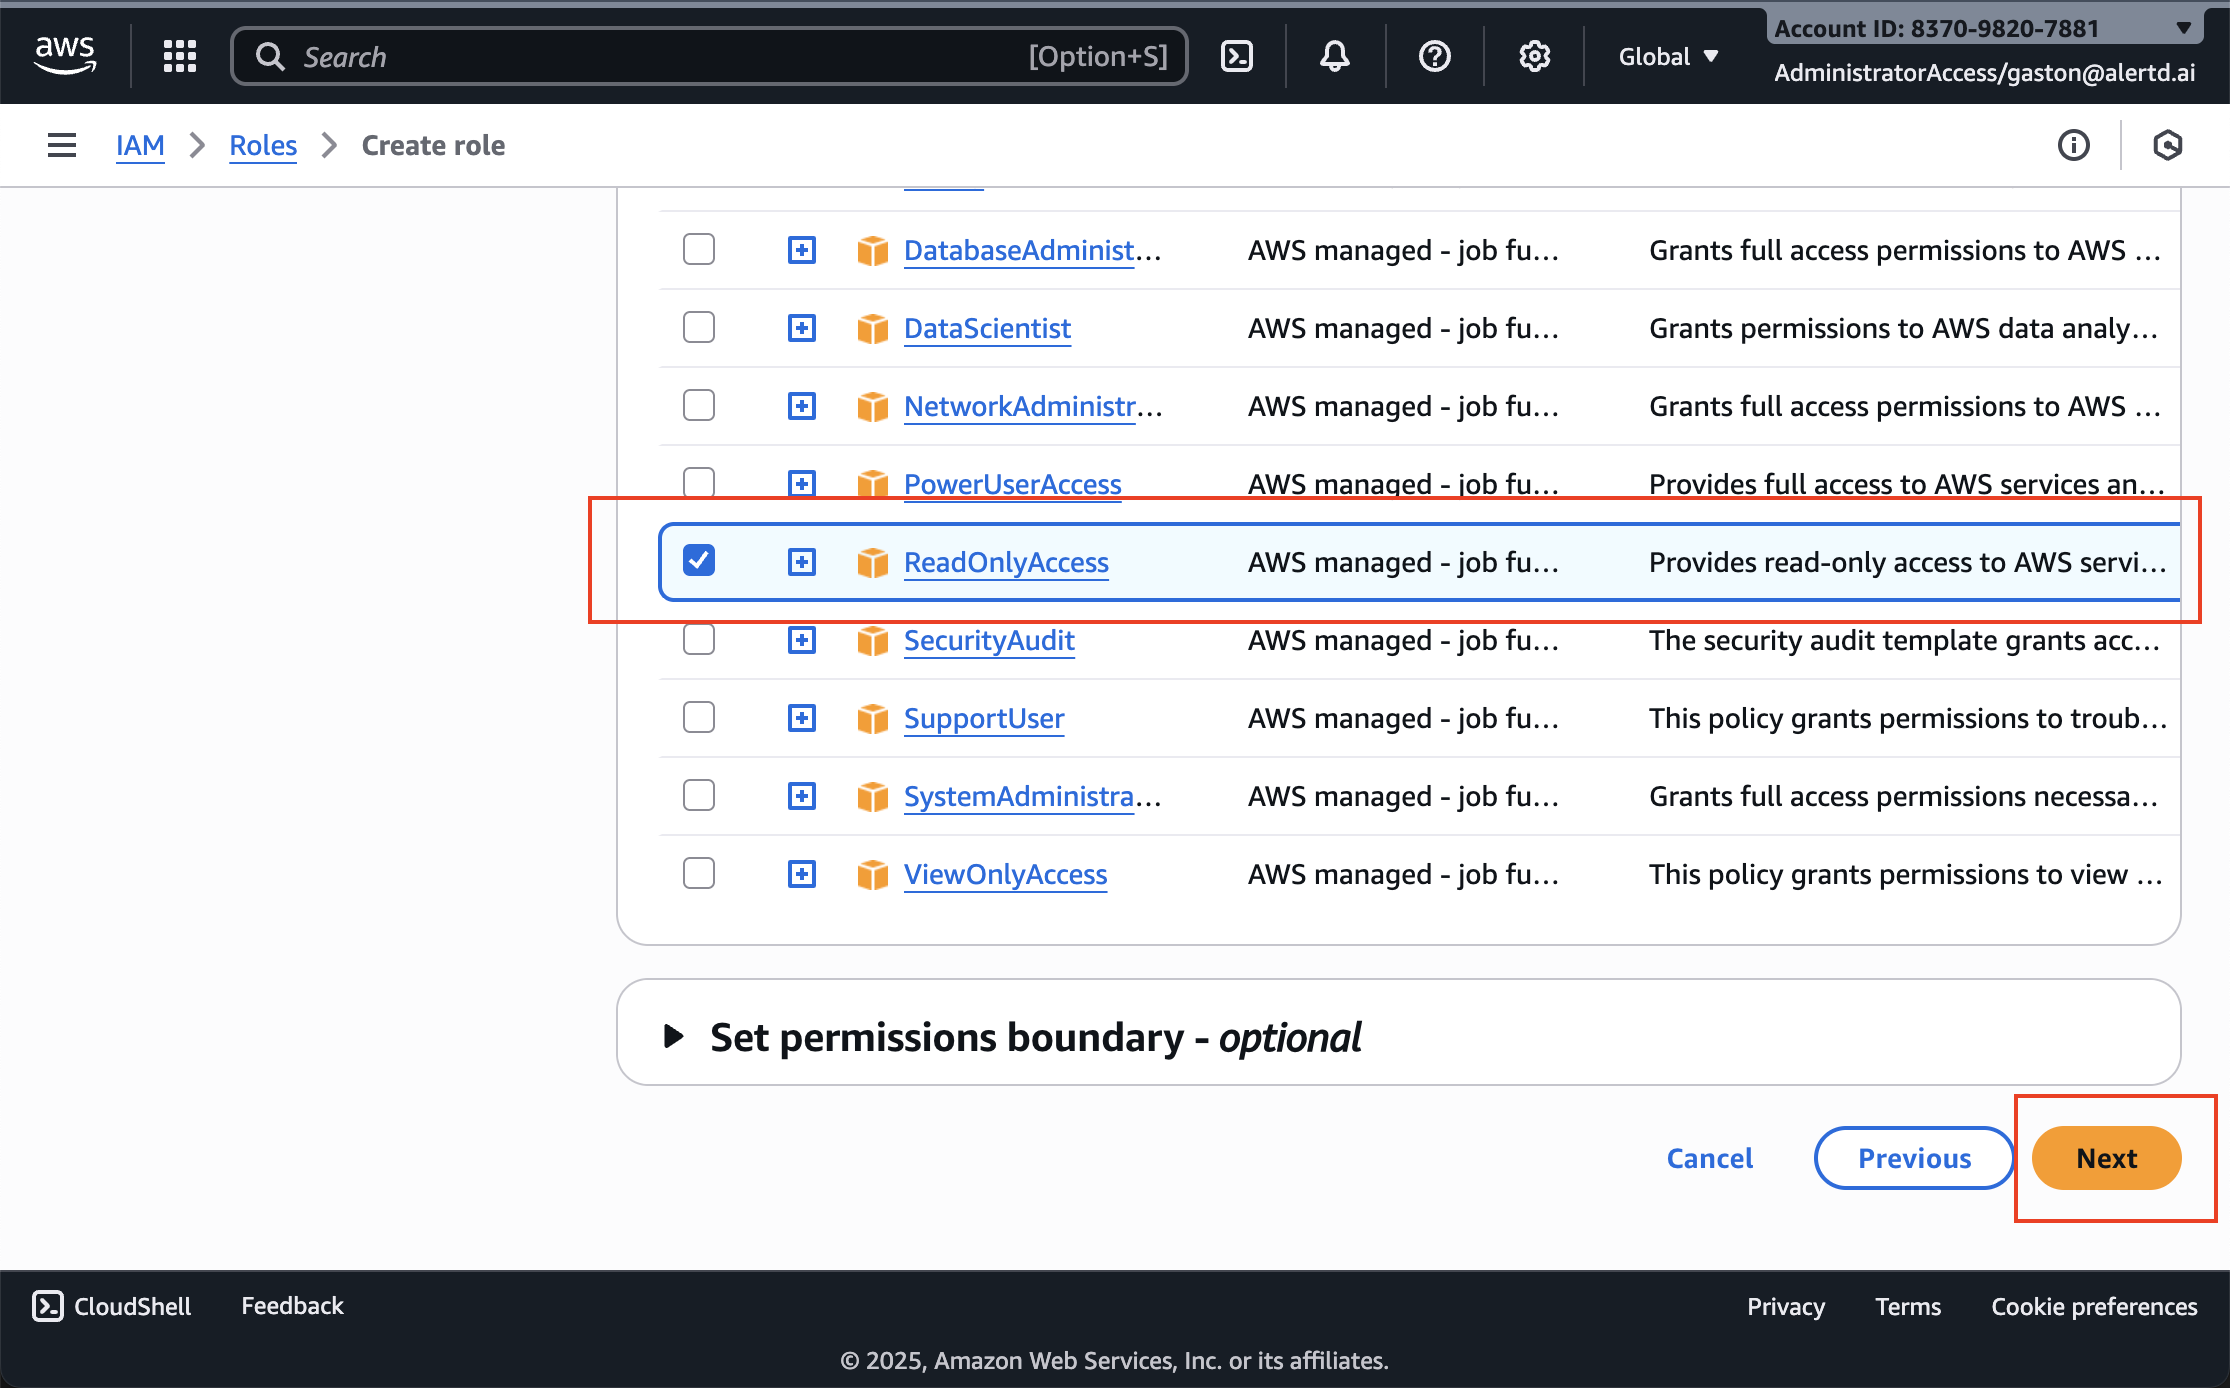2230x1388 pixels.
Task: Open the ViewOnlyAccess policy link
Action: tap(1004, 874)
